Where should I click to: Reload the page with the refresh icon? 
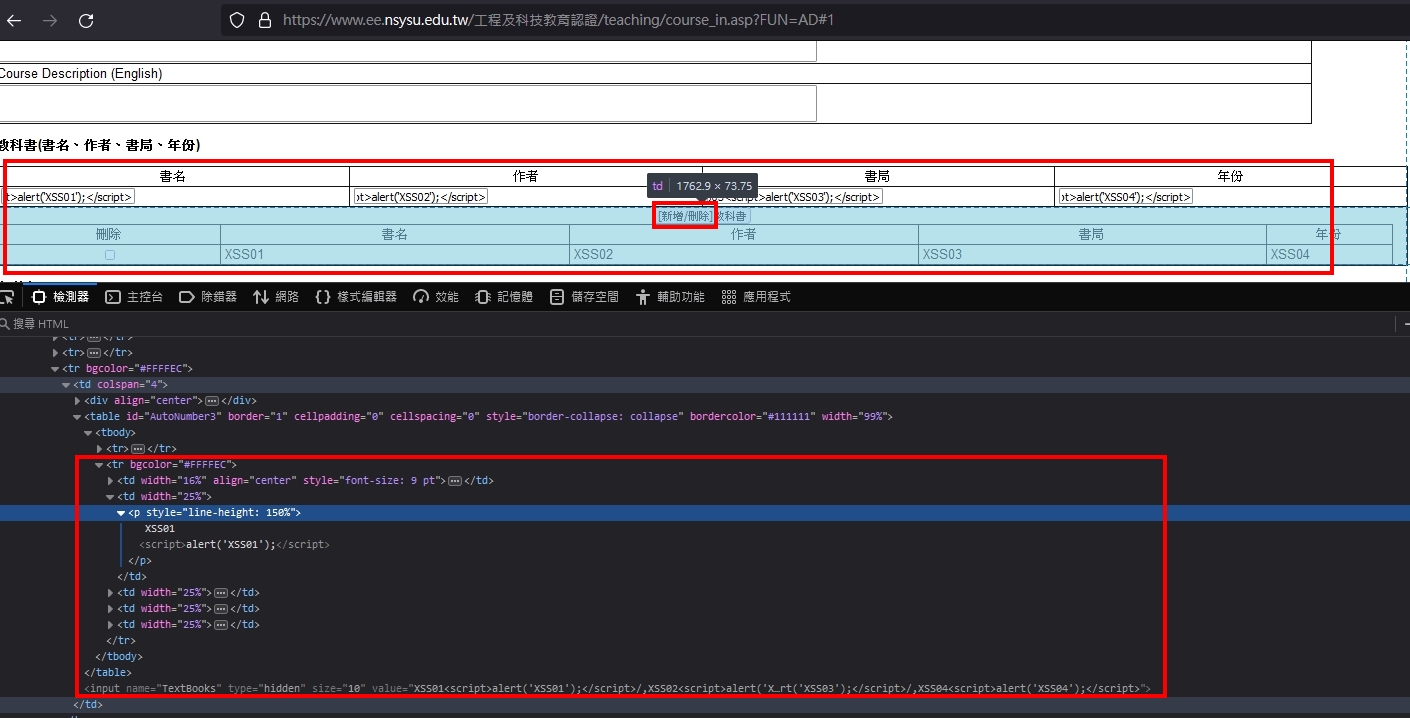pyautogui.click(x=86, y=20)
